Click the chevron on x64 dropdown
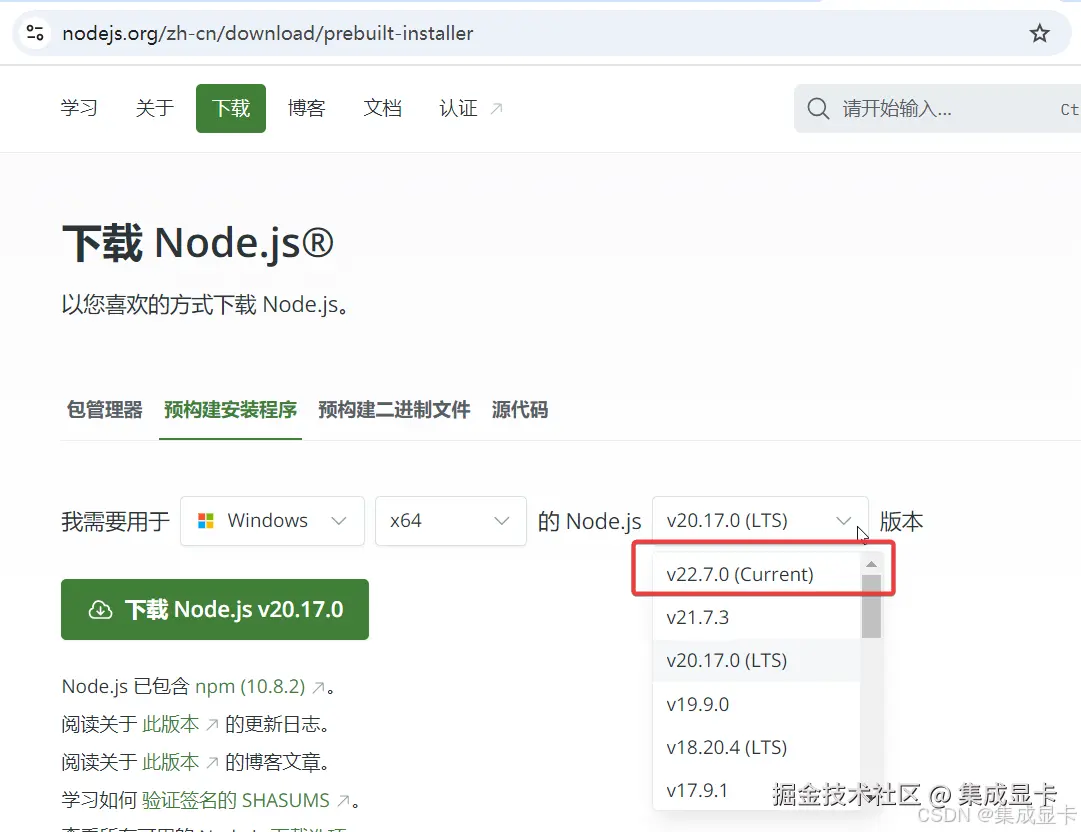1081x832 pixels. (x=502, y=521)
